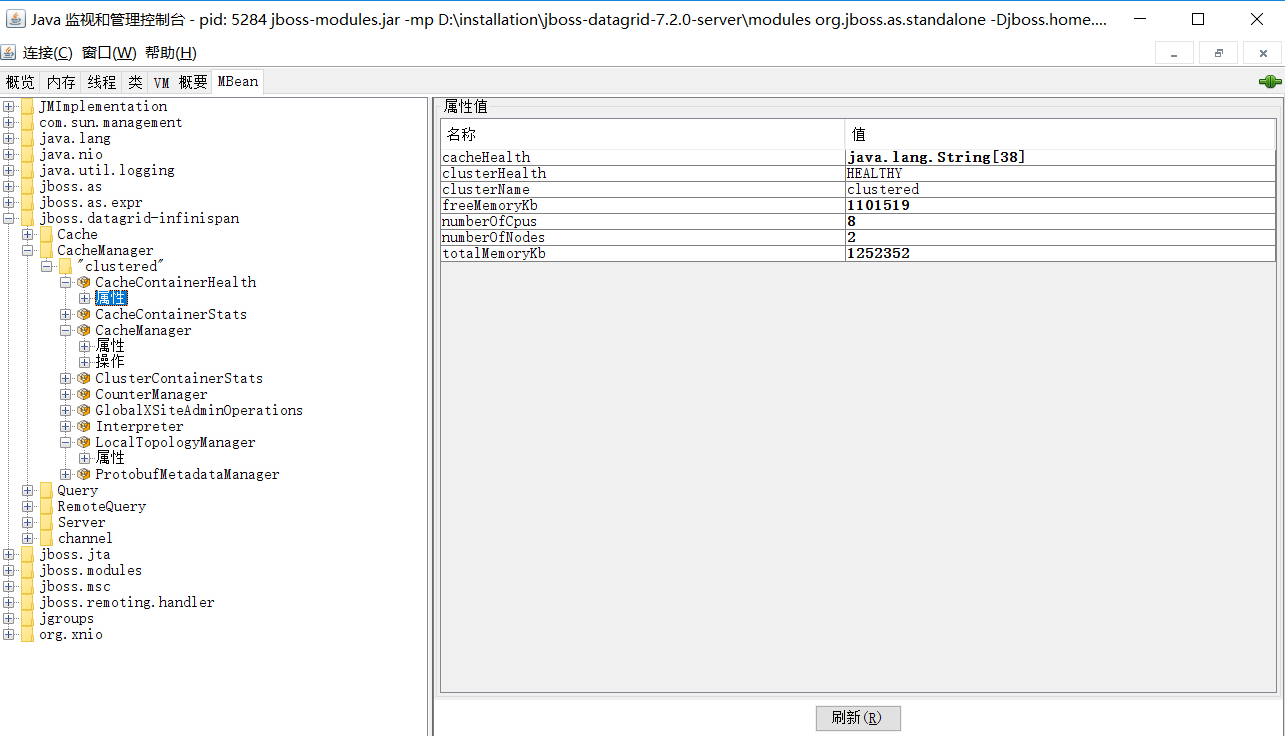This screenshot has height=736, width=1285.
Task: Expand the jboss.jta node
Action: click(x=9, y=555)
